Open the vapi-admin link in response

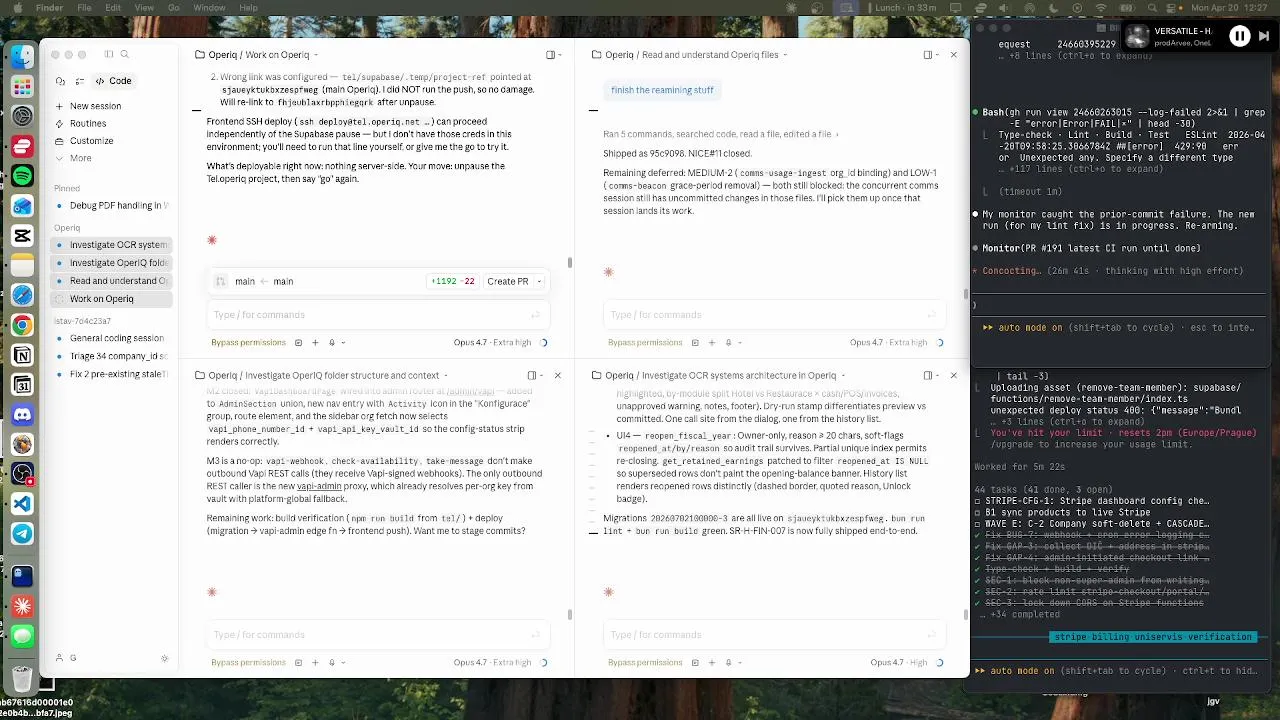tap(317, 486)
